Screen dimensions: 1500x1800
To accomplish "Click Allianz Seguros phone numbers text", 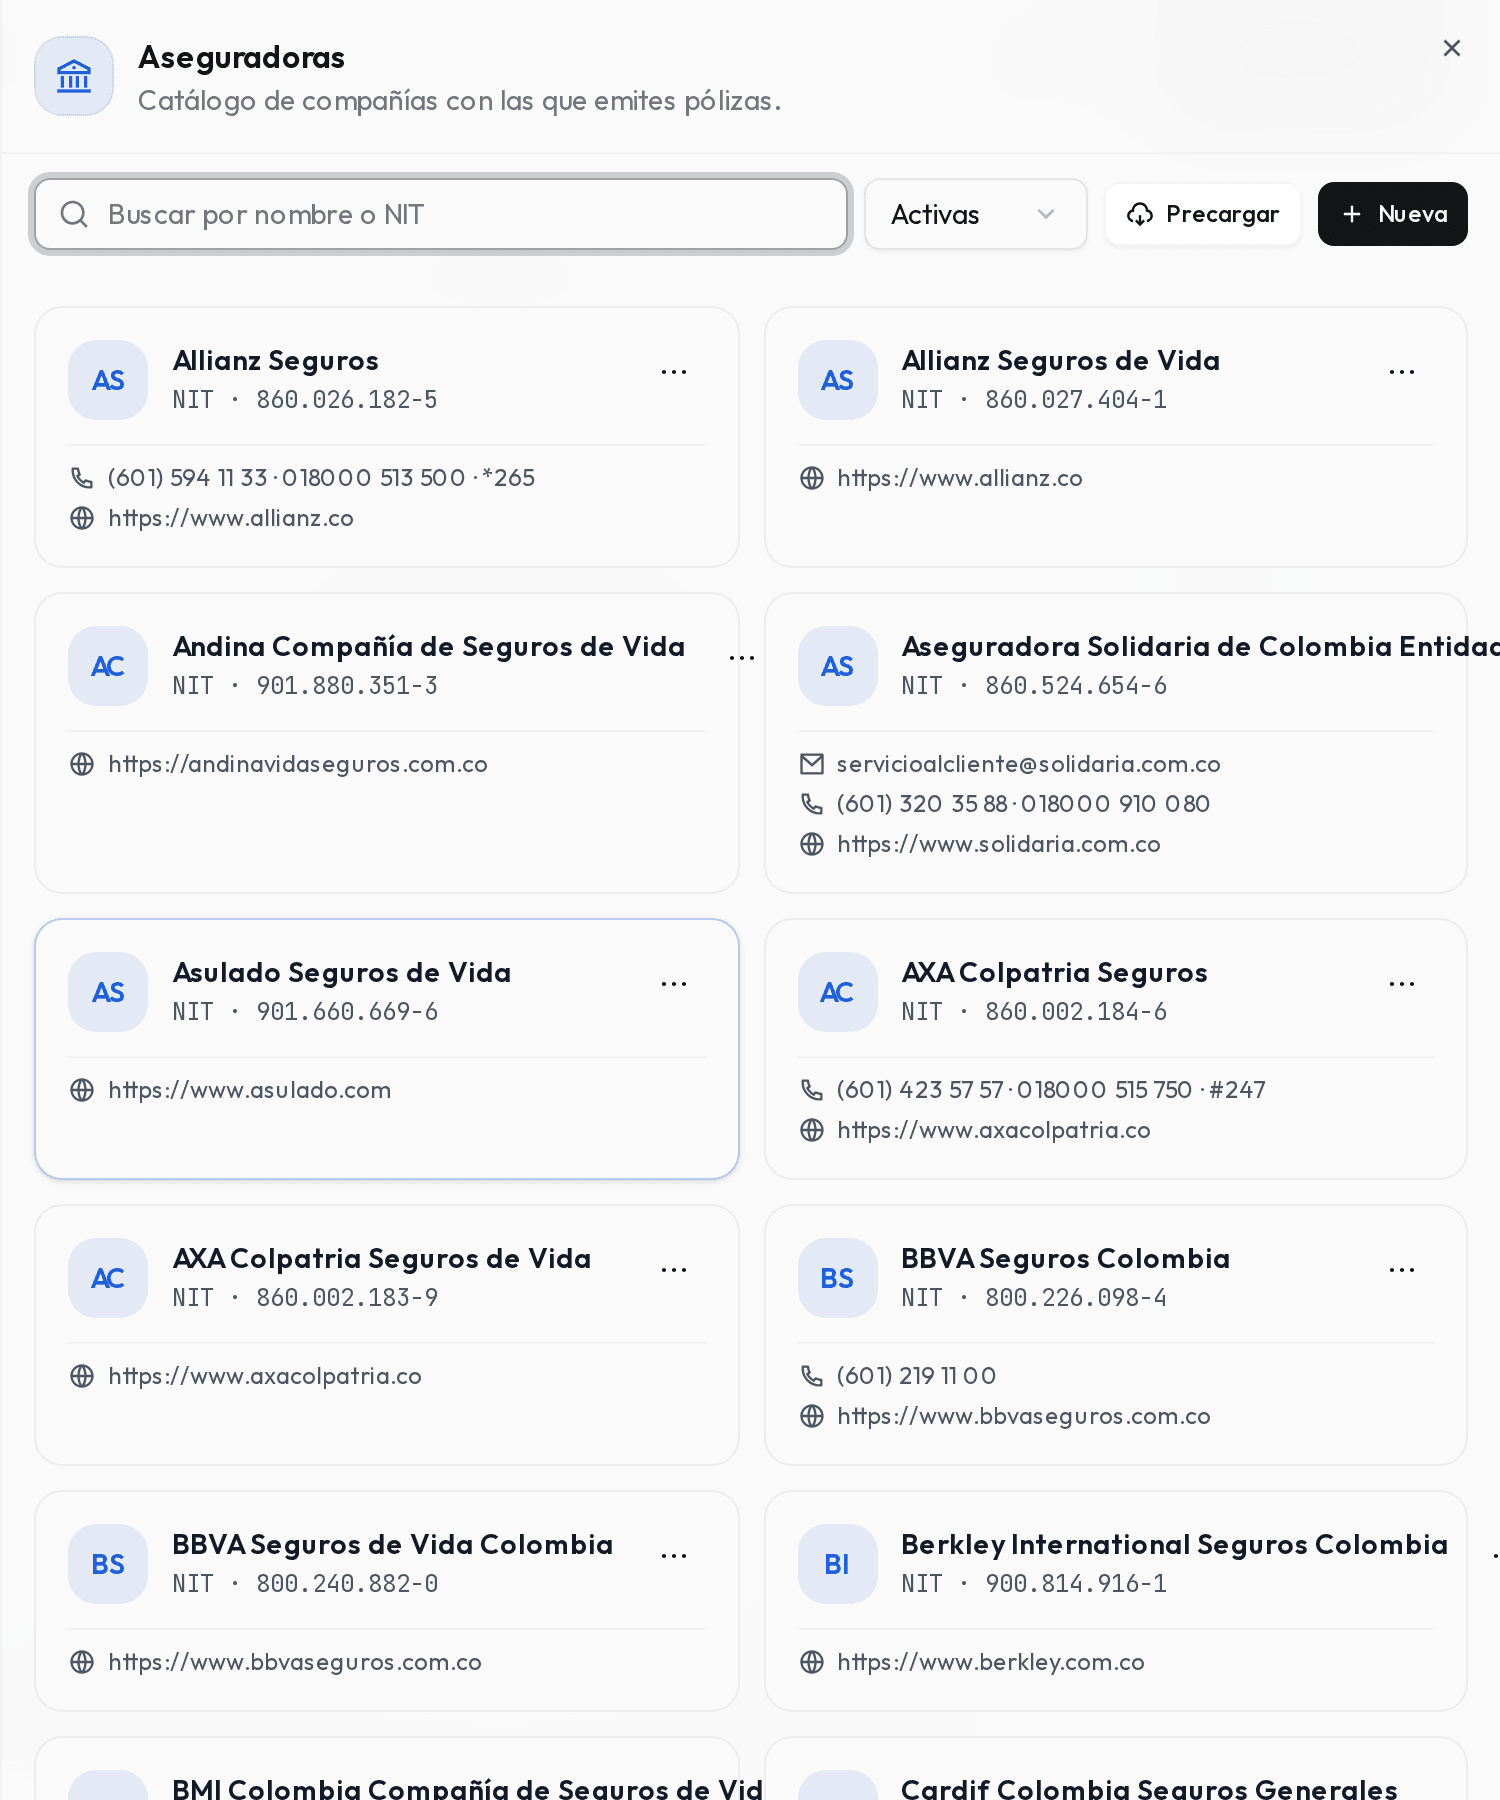I will (321, 478).
